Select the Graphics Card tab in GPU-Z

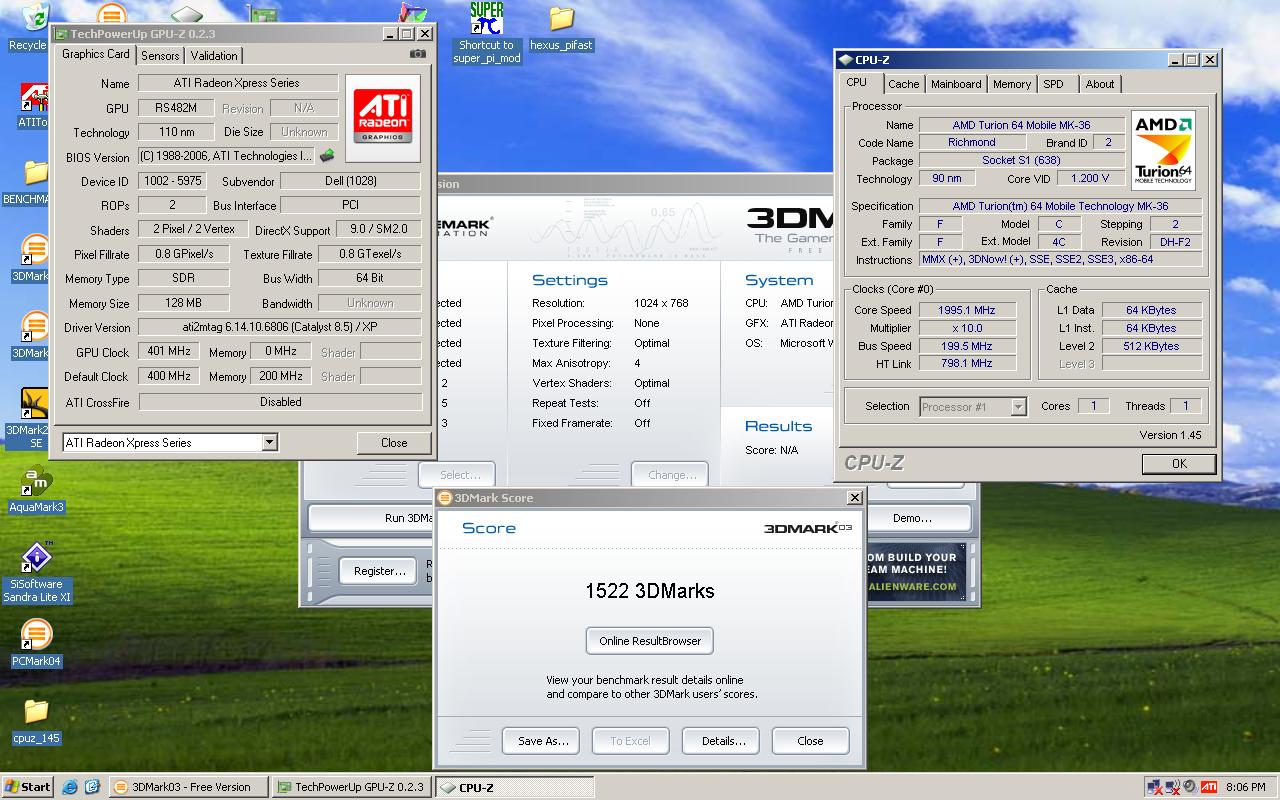click(96, 54)
